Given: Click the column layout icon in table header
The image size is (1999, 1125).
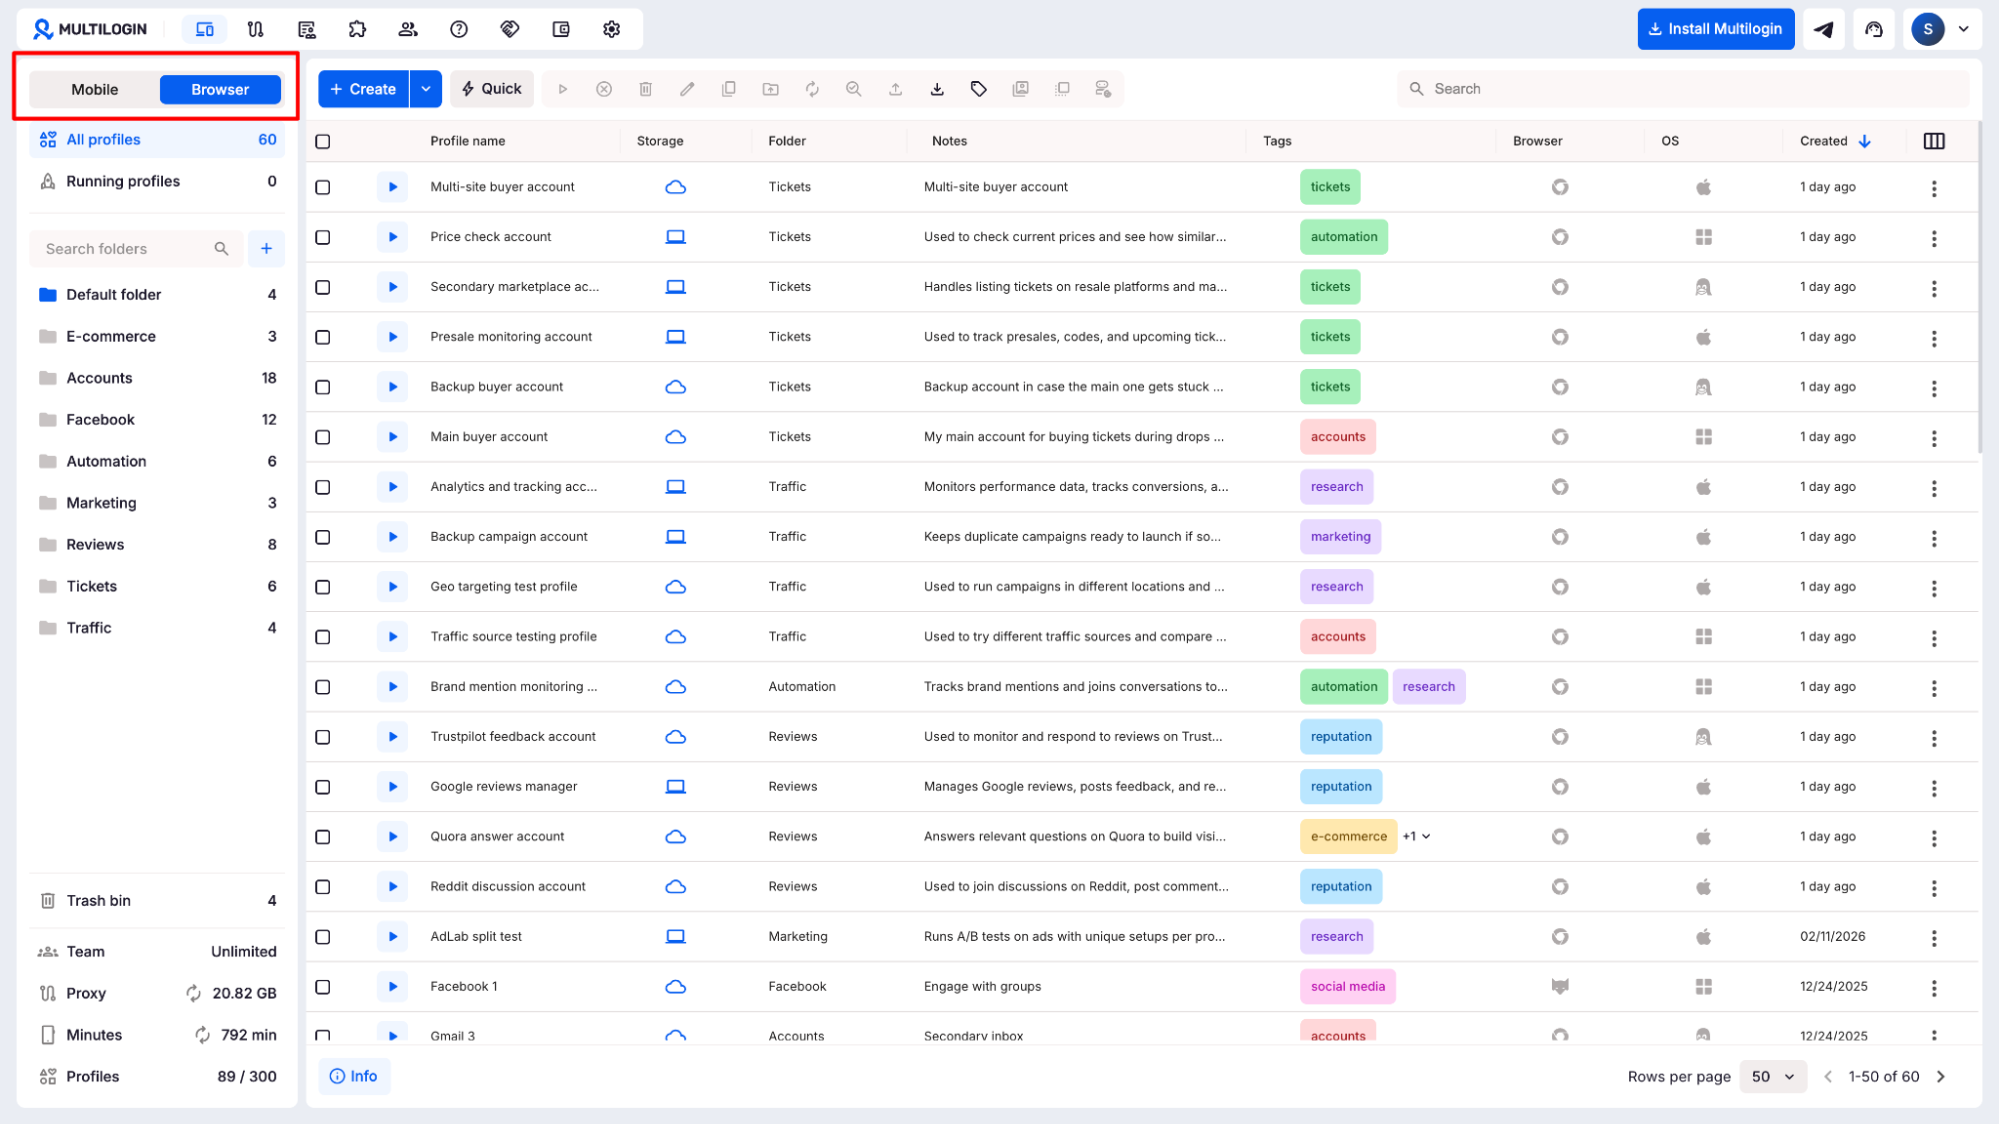Looking at the screenshot, I should point(1934,141).
